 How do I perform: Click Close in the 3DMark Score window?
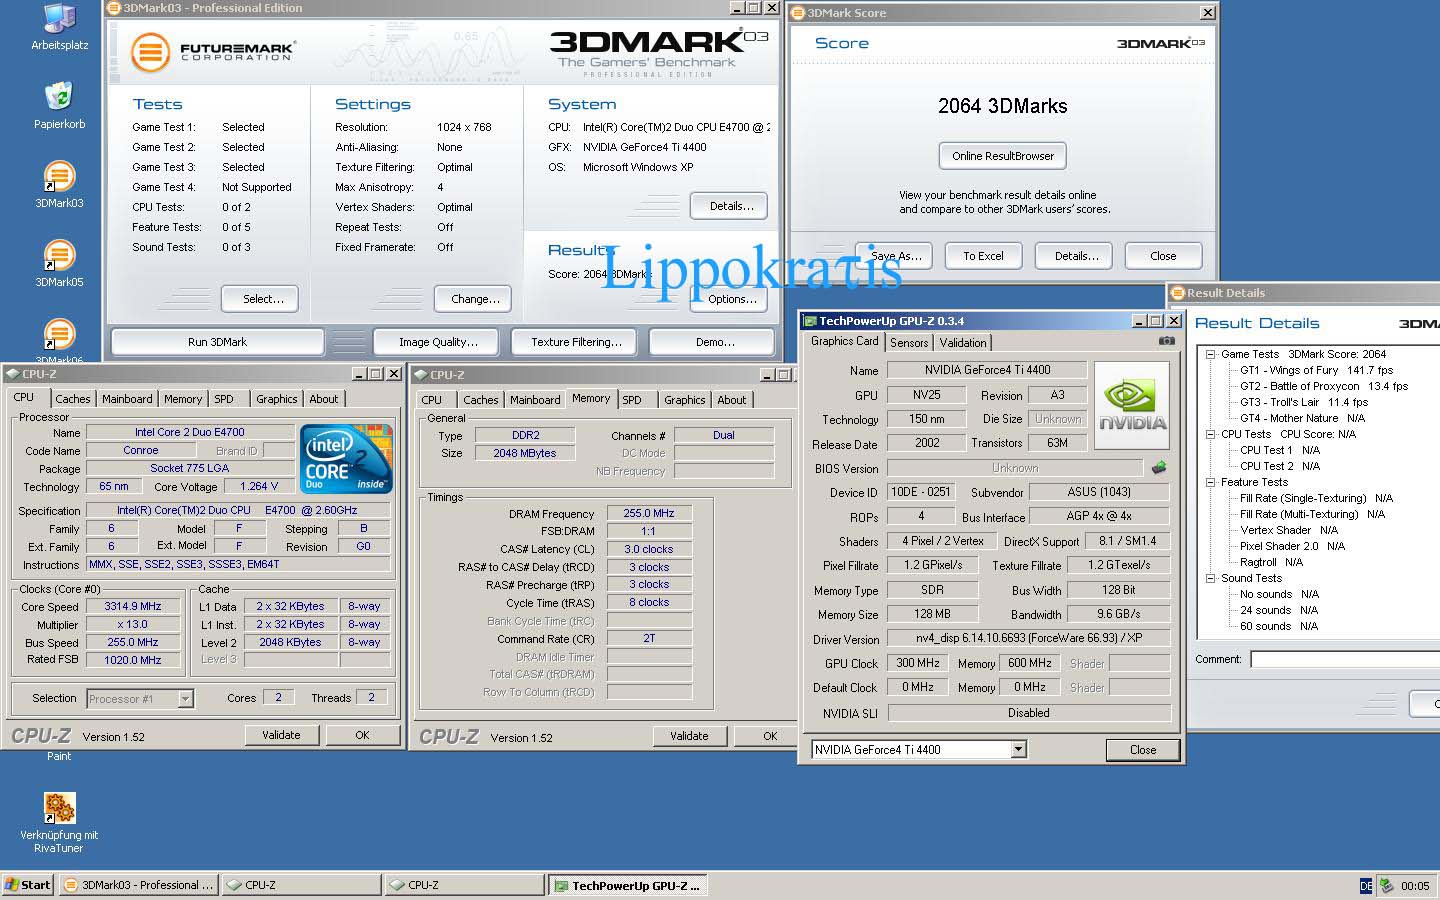point(1163,256)
